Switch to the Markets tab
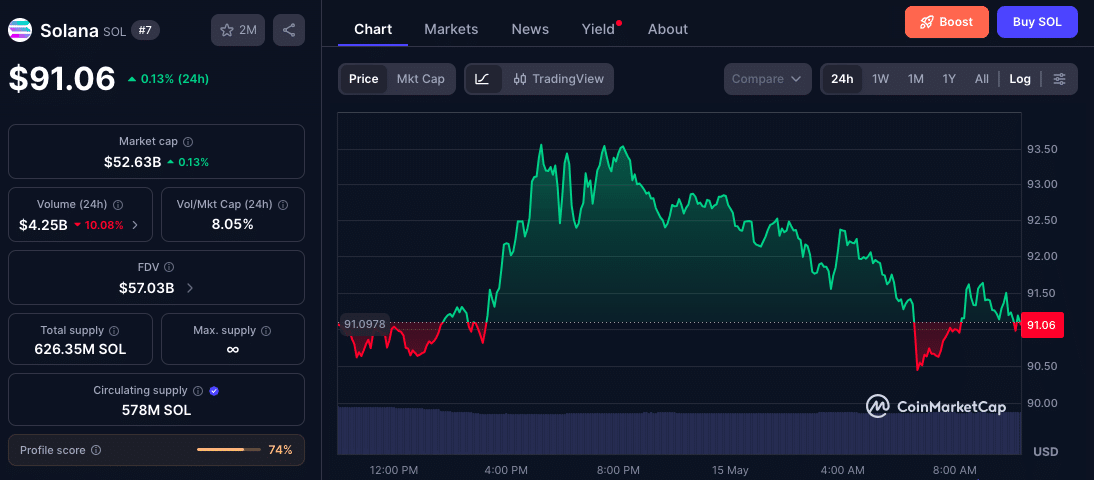1094x480 pixels. coord(451,29)
